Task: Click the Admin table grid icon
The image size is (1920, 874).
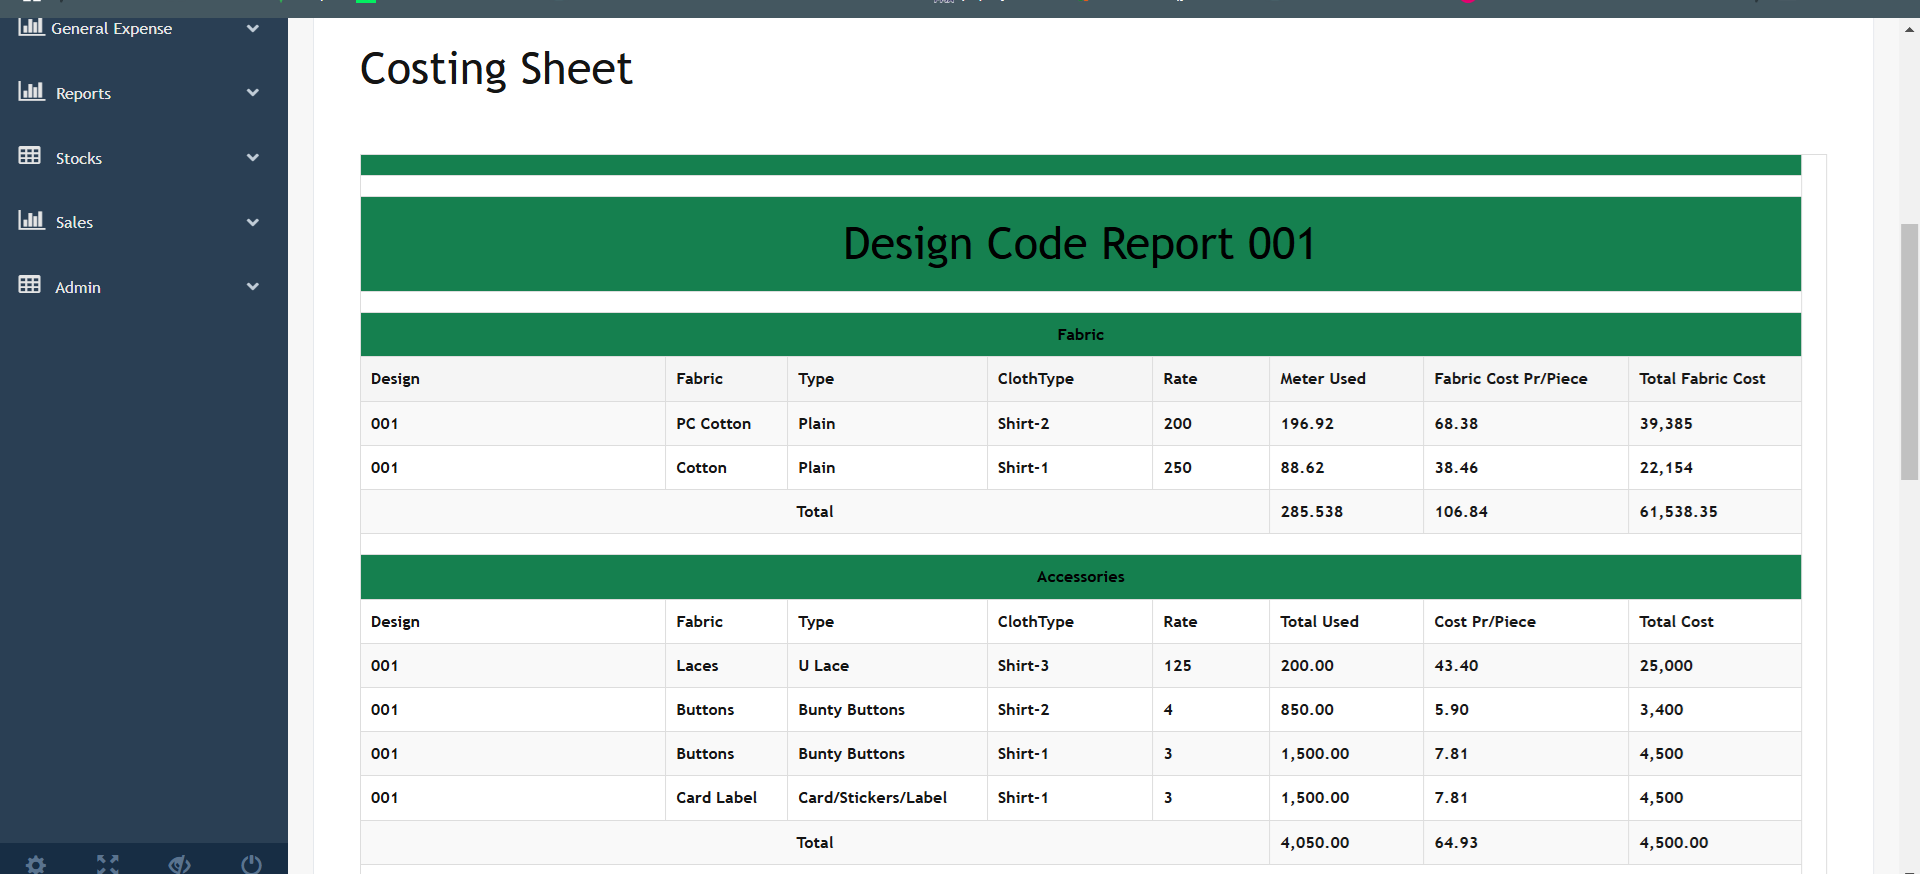Action: 30,285
